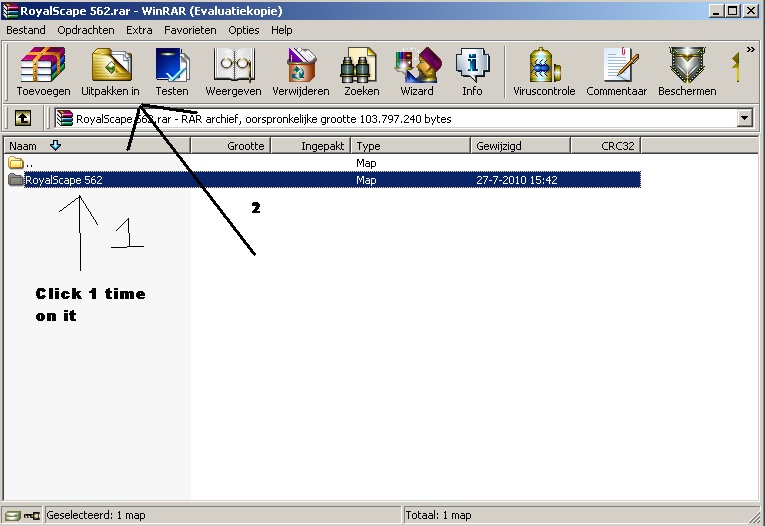
Task: Click the date 27-7-2010 15:42
Action: (517, 180)
